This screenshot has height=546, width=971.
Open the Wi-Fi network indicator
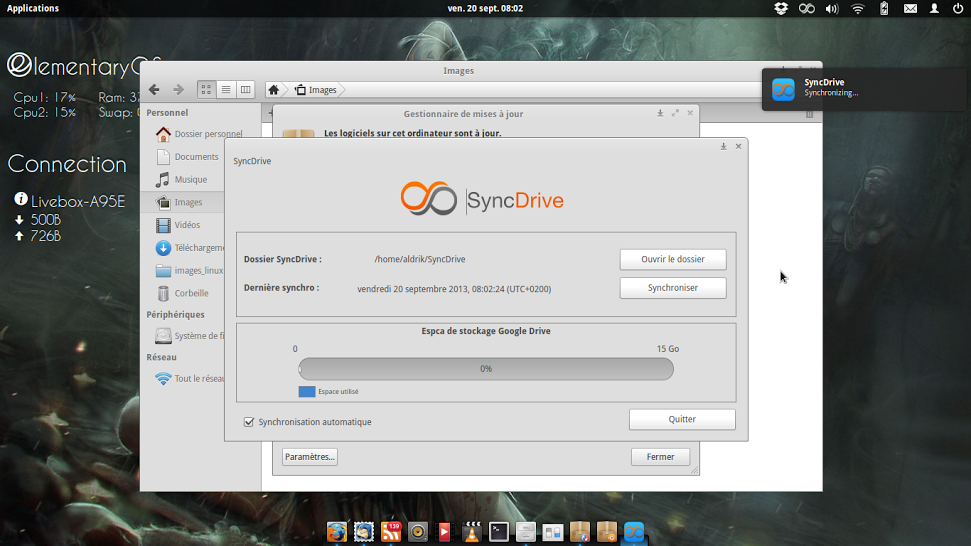858,8
